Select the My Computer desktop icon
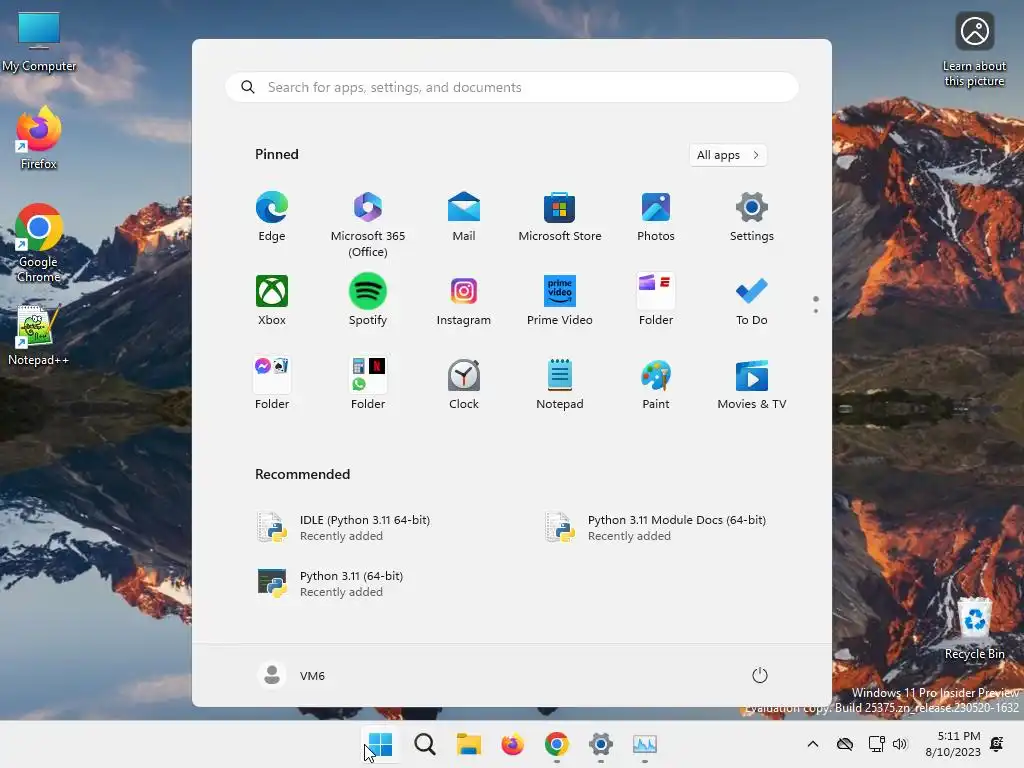Image resolution: width=1024 pixels, height=768 pixels. pyautogui.click(x=39, y=41)
